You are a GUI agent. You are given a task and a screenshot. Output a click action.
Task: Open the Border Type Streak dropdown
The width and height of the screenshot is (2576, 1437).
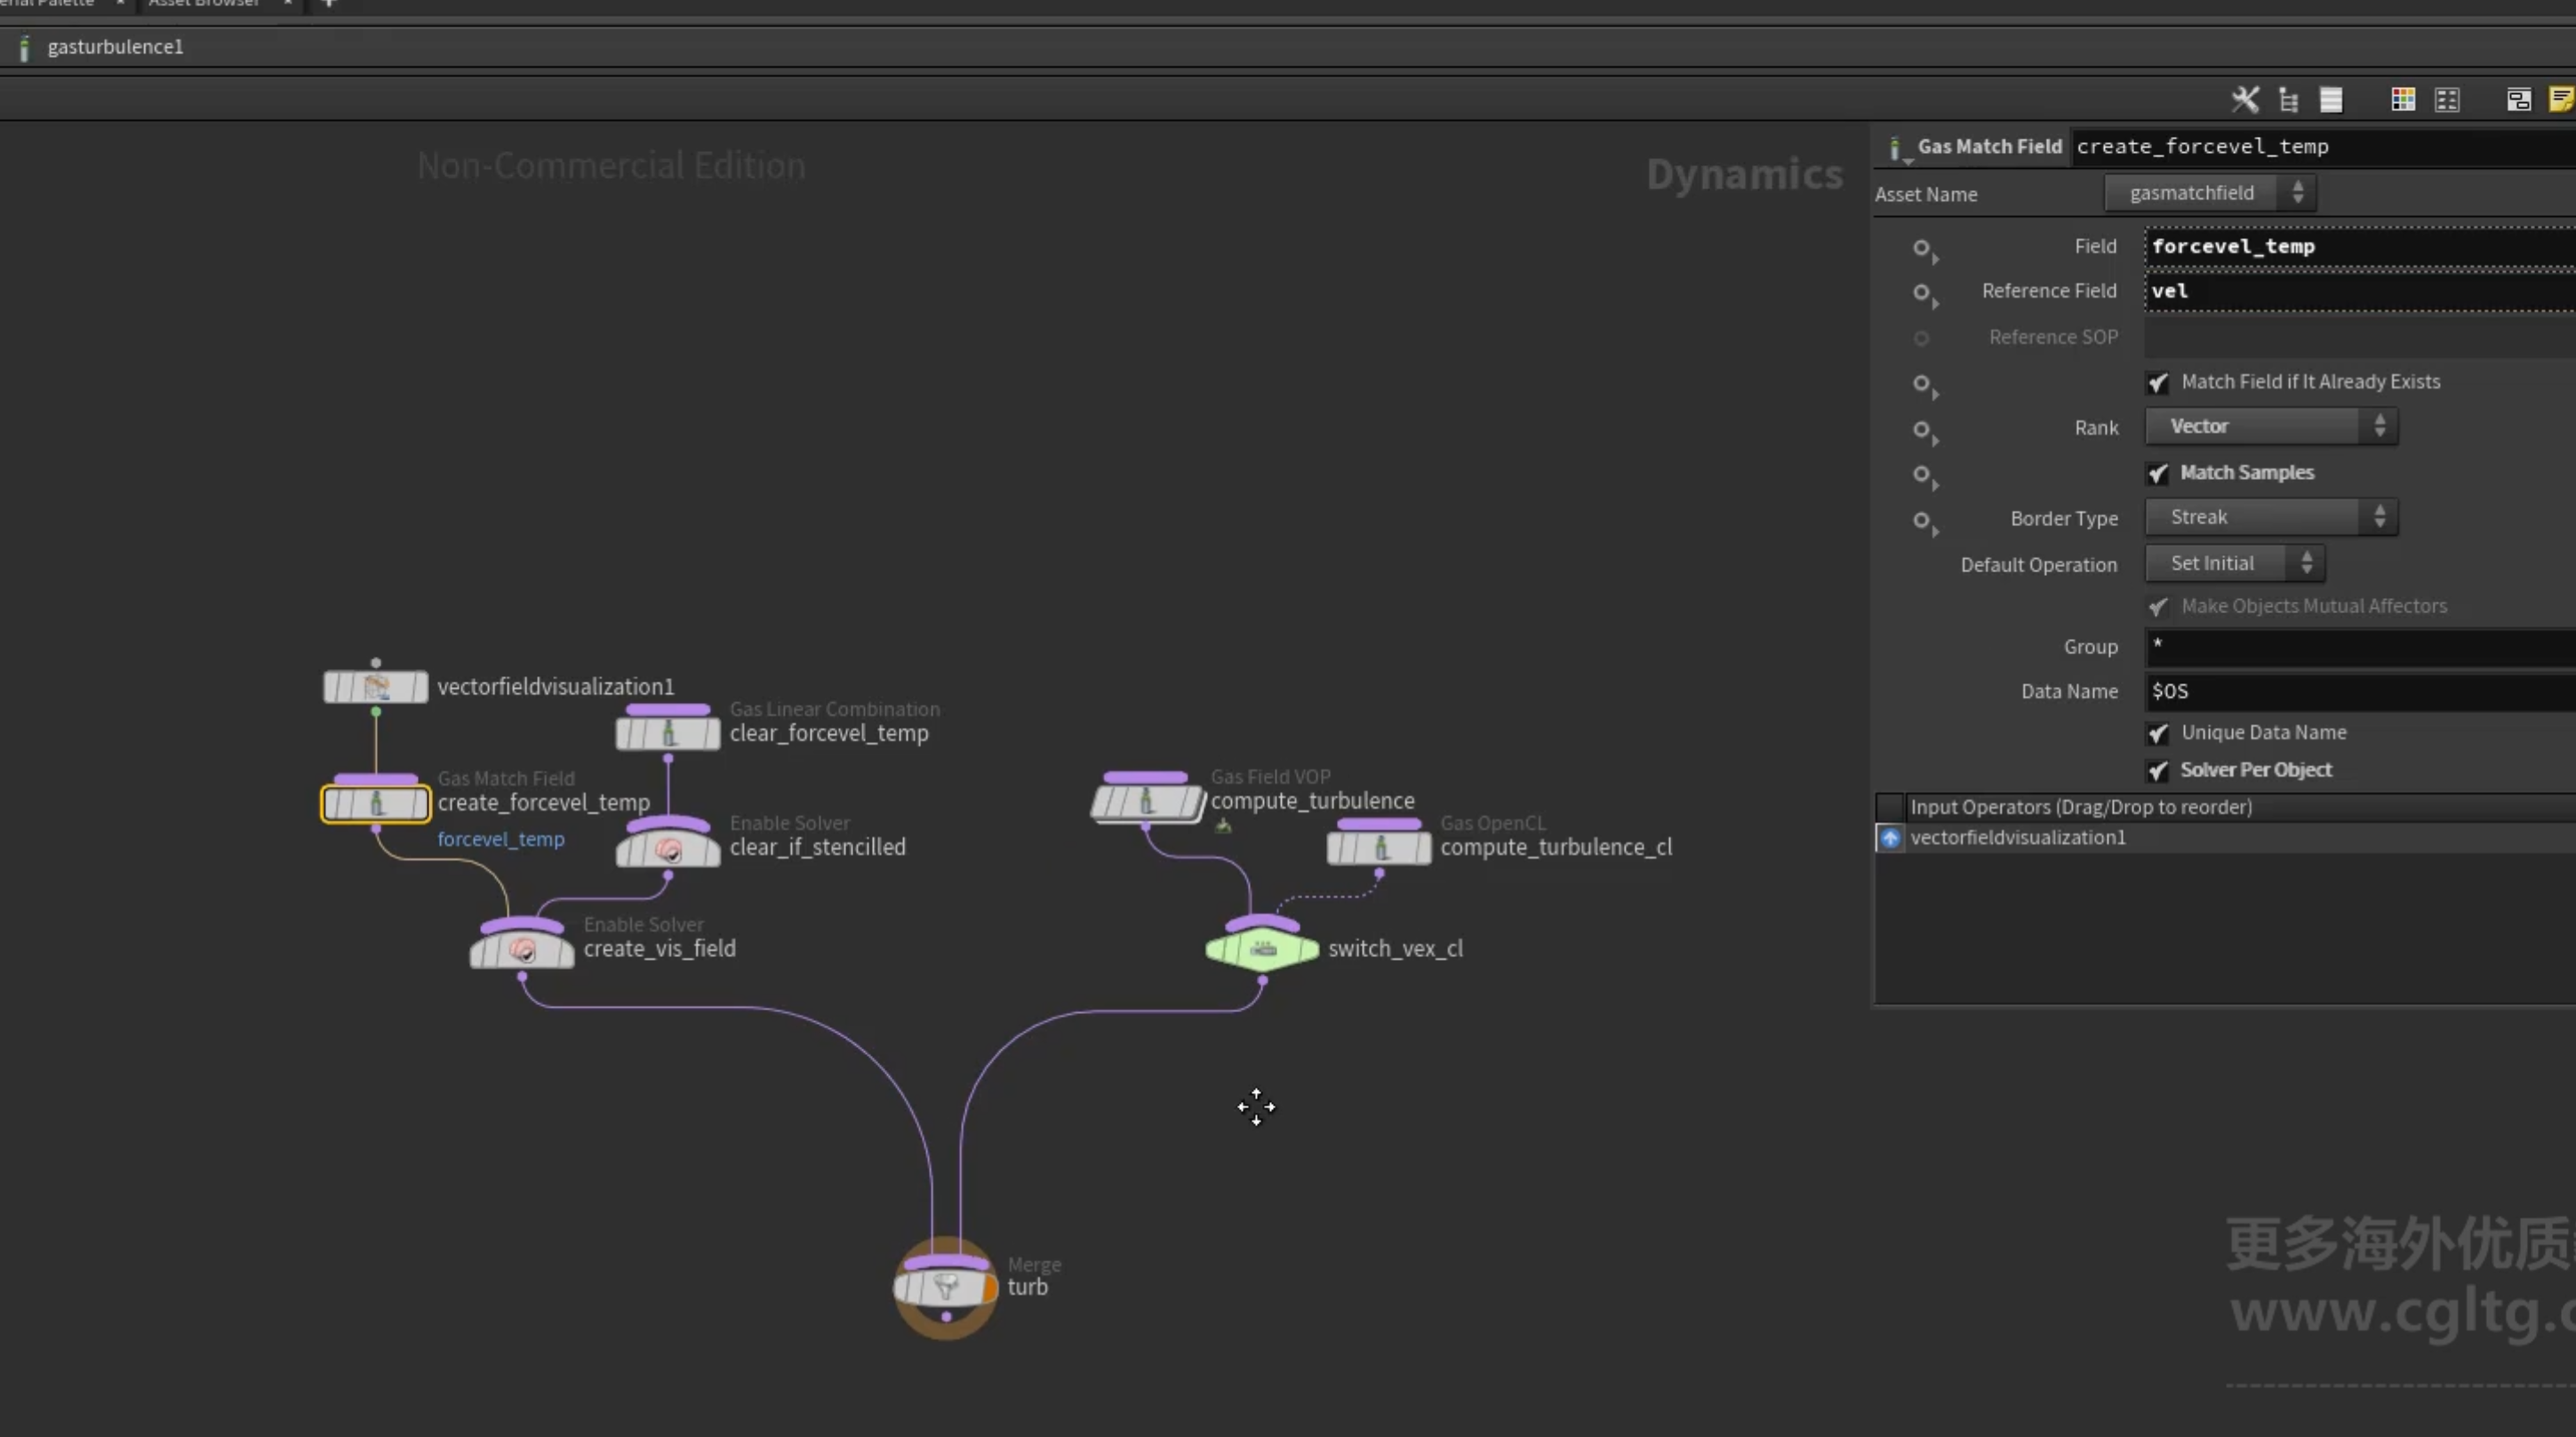2271,517
